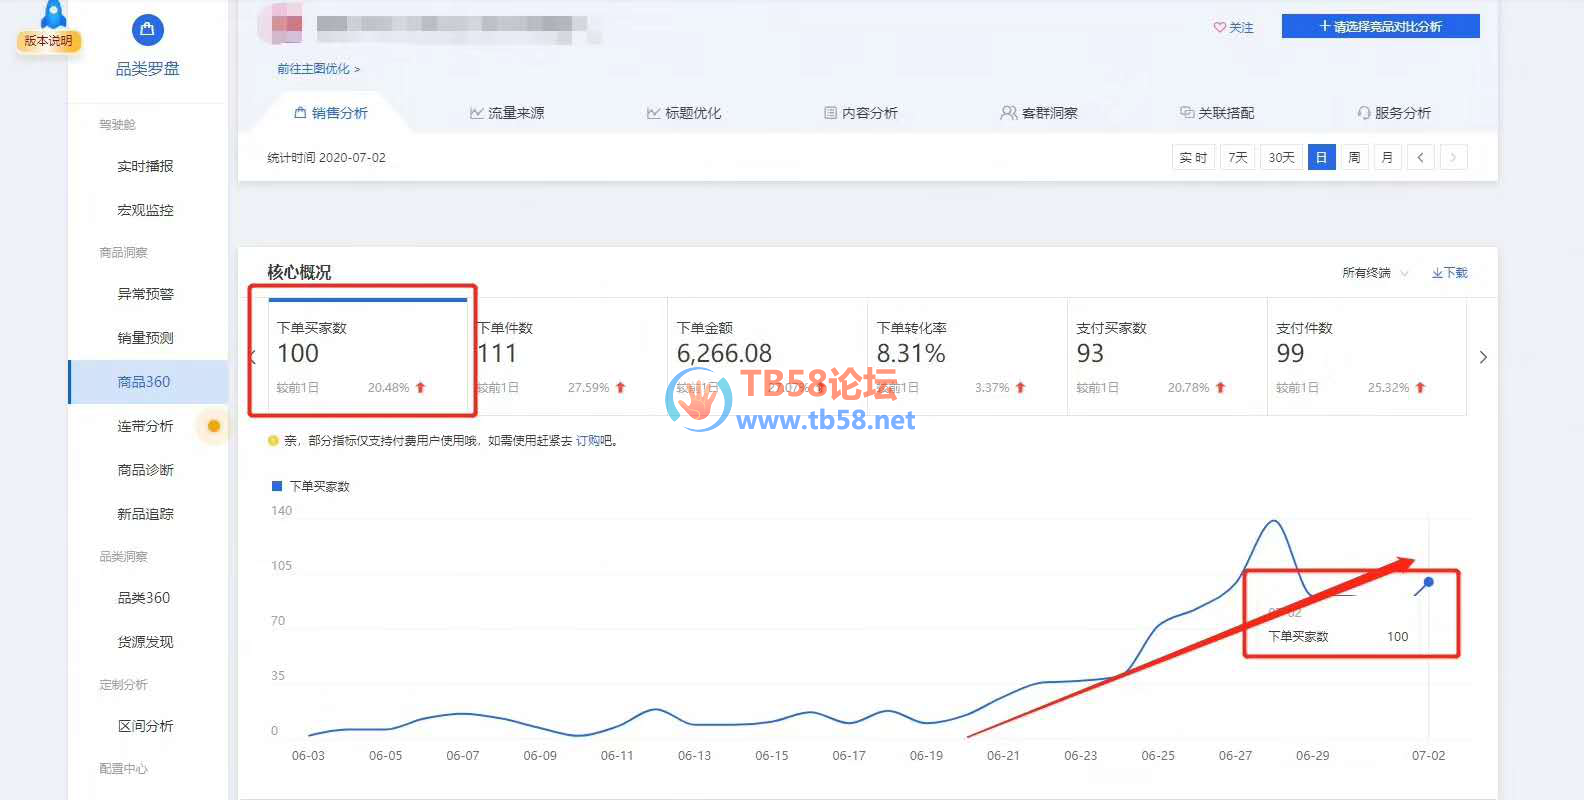Select the 日 day granularity option
The width and height of the screenshot is (1584, 800).
[1321, 158]
